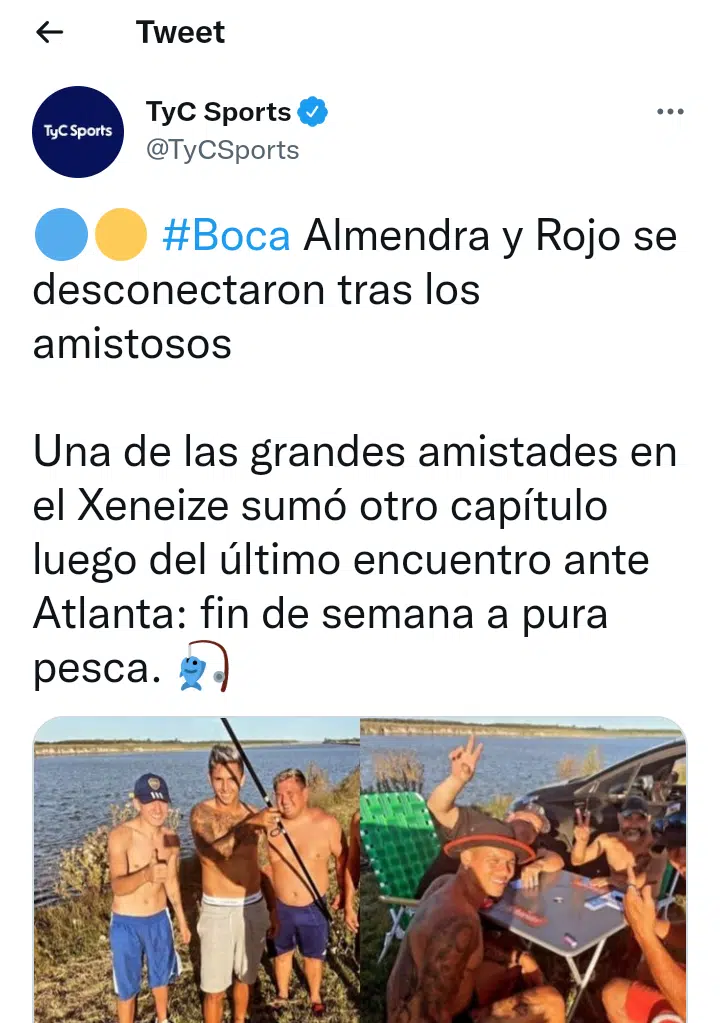Viewport: 720px width, 1023px height.
Task: Click the word 'amistosos' in the tweet
Action: (132, 344)
